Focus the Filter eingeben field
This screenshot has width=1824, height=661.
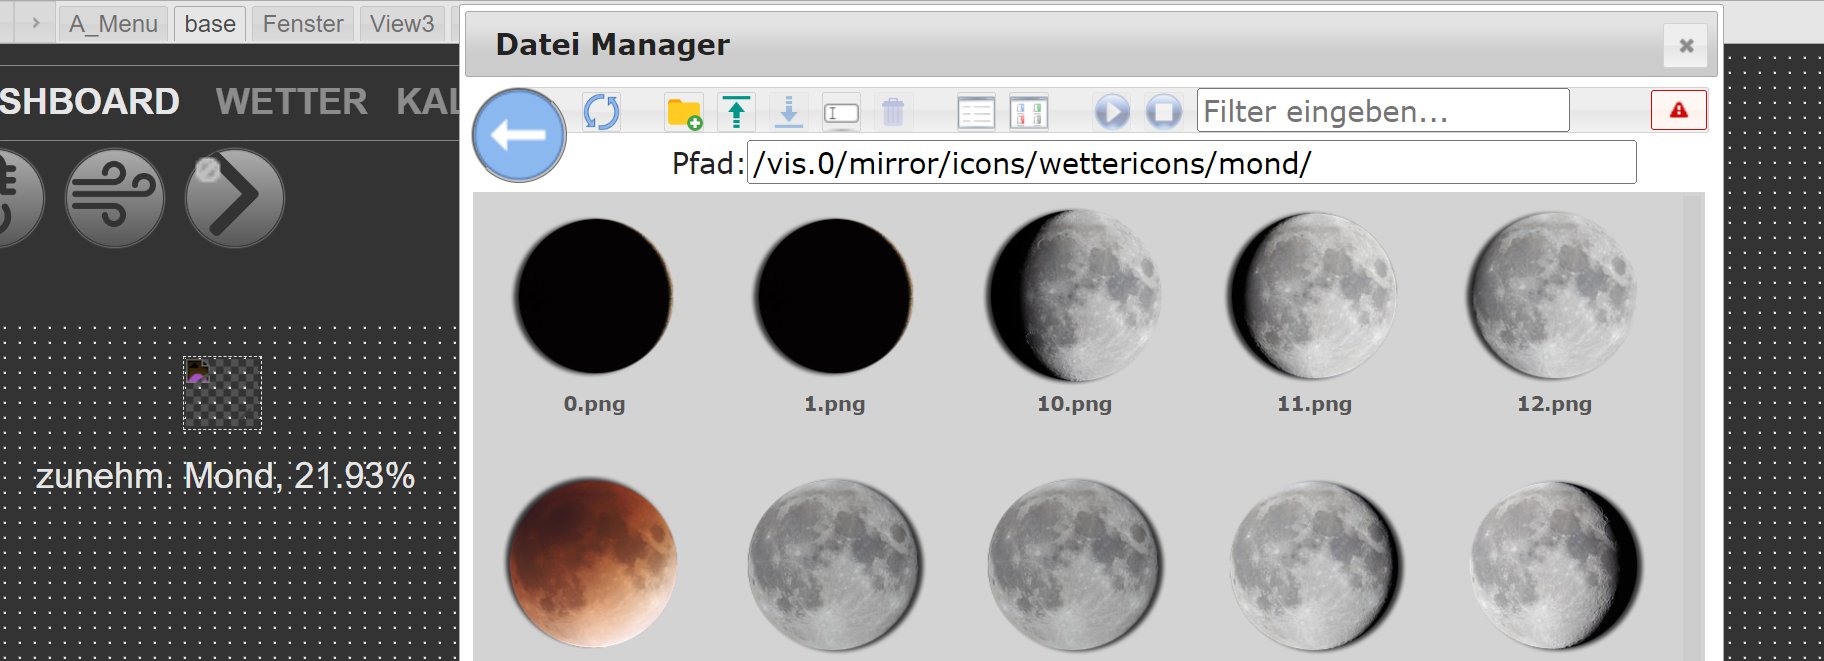tap(1383, 110)
